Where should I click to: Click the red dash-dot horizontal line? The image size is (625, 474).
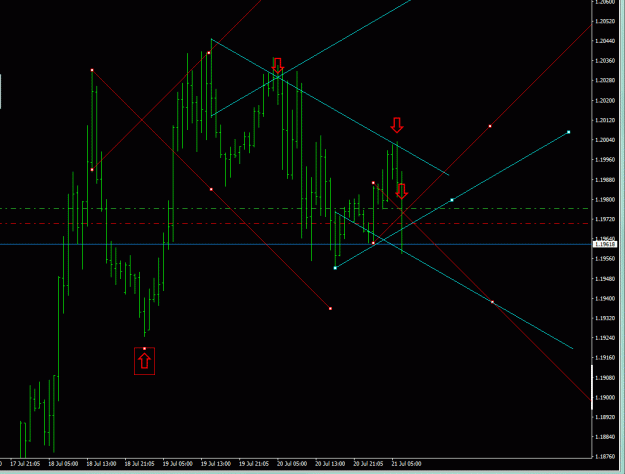(x=295, y=224)
